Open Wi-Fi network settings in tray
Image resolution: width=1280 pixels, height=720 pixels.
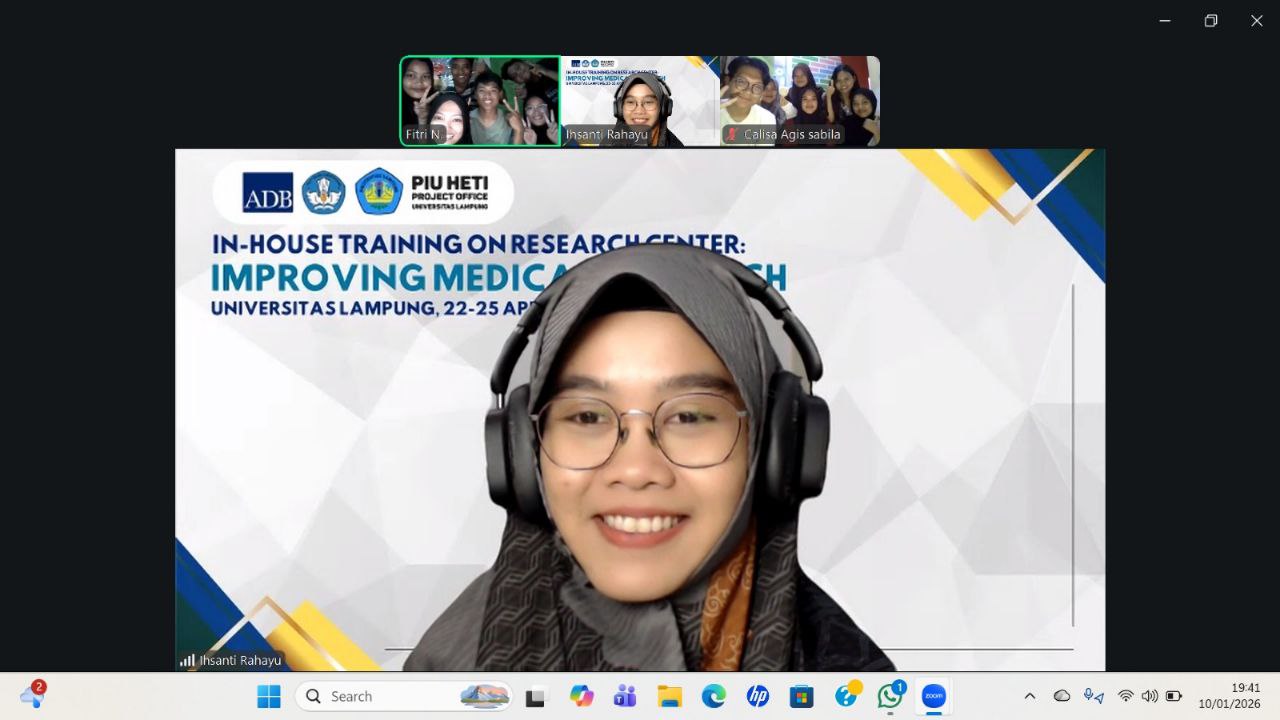pyautogui.click(x=1126, y=696)
